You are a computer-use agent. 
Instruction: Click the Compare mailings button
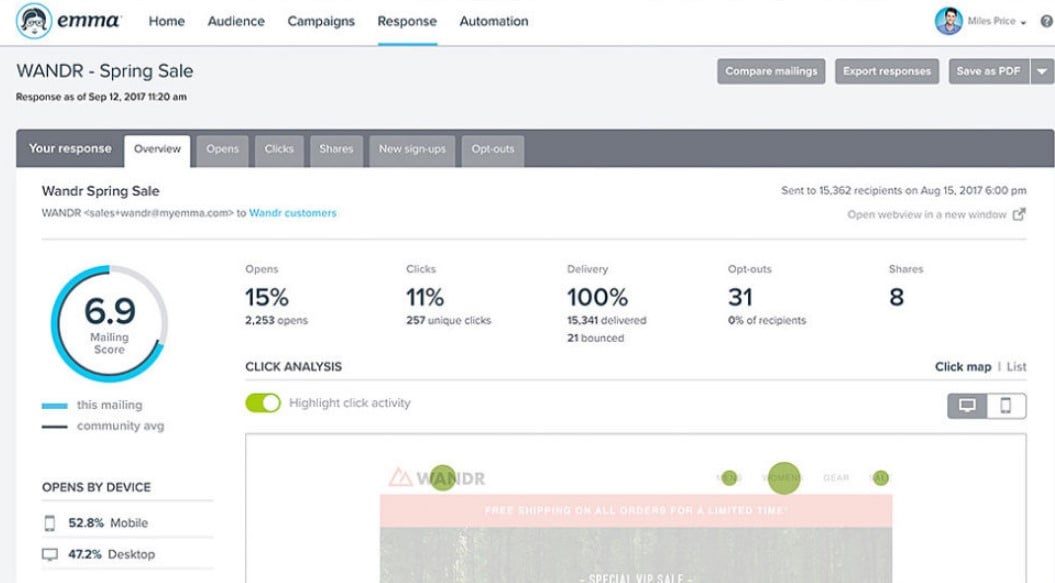pos(771,71)
